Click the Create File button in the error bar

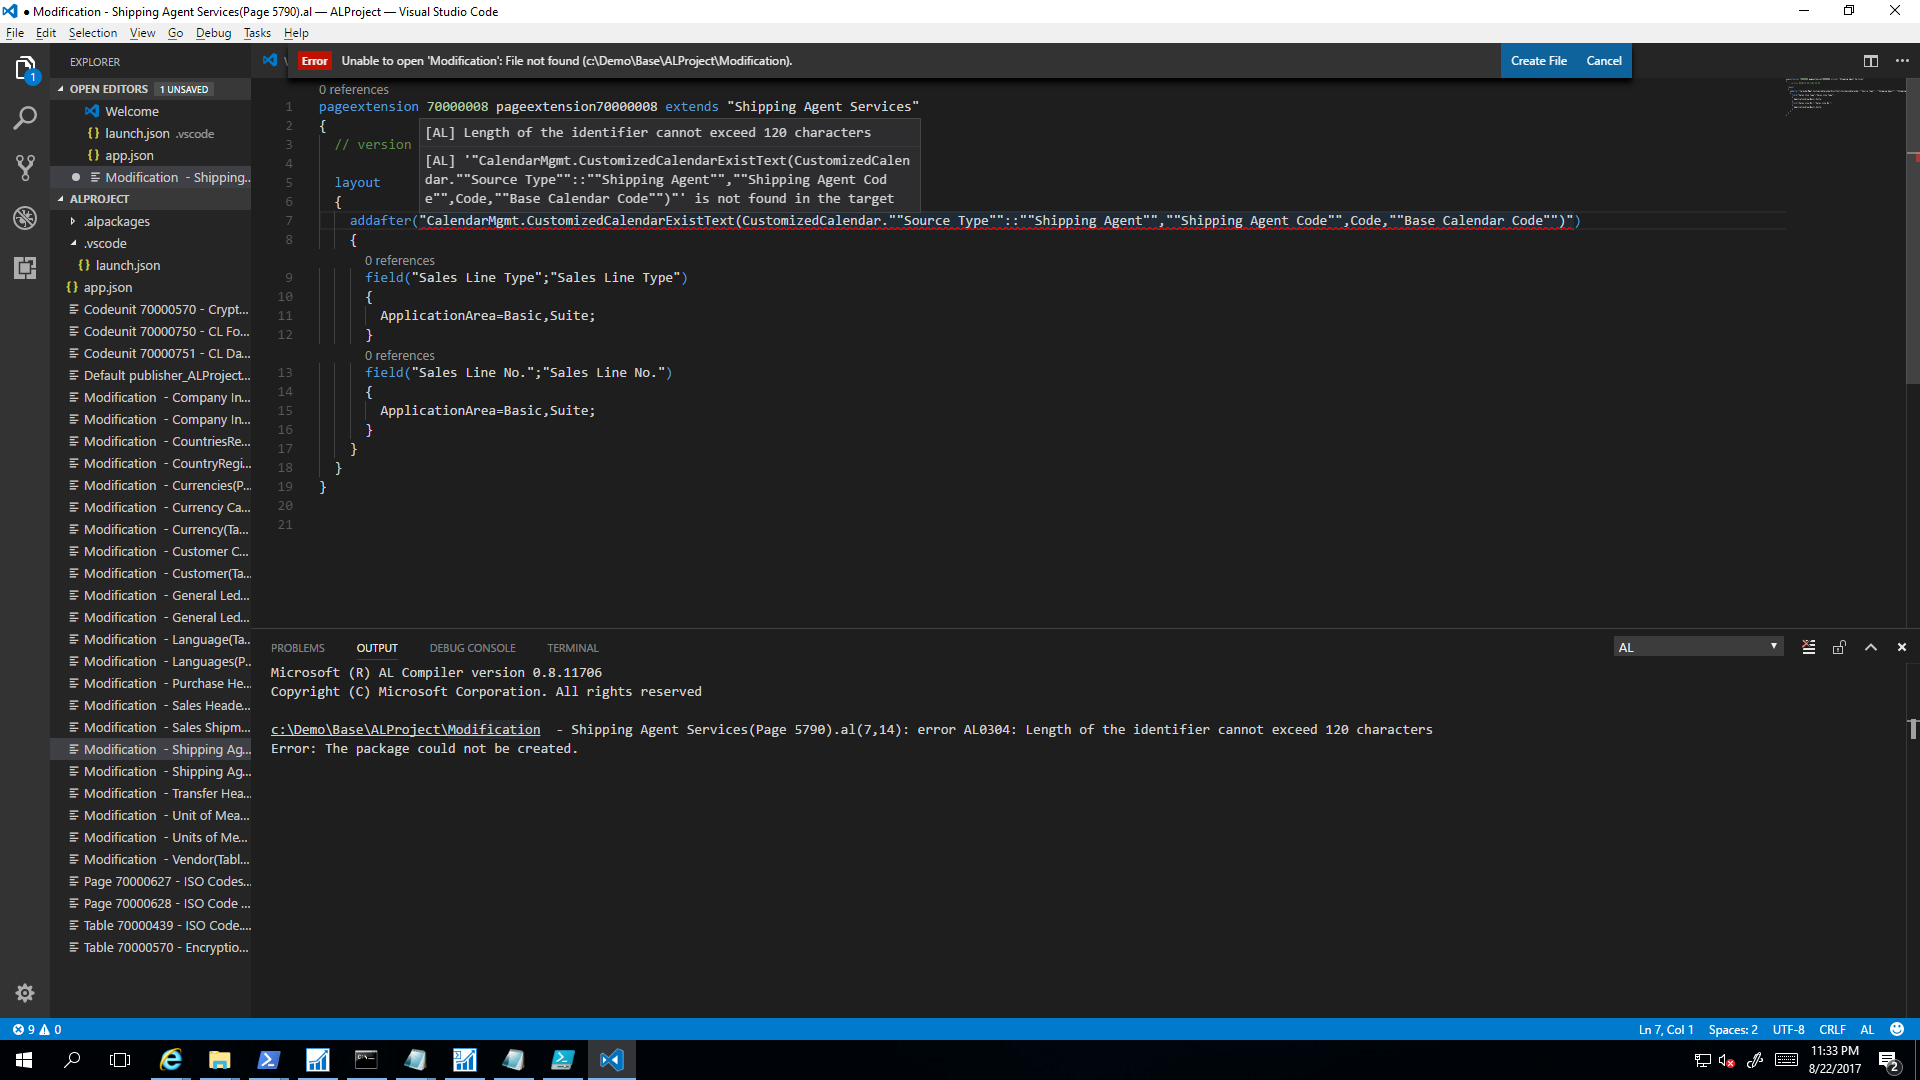(1540, 60)
